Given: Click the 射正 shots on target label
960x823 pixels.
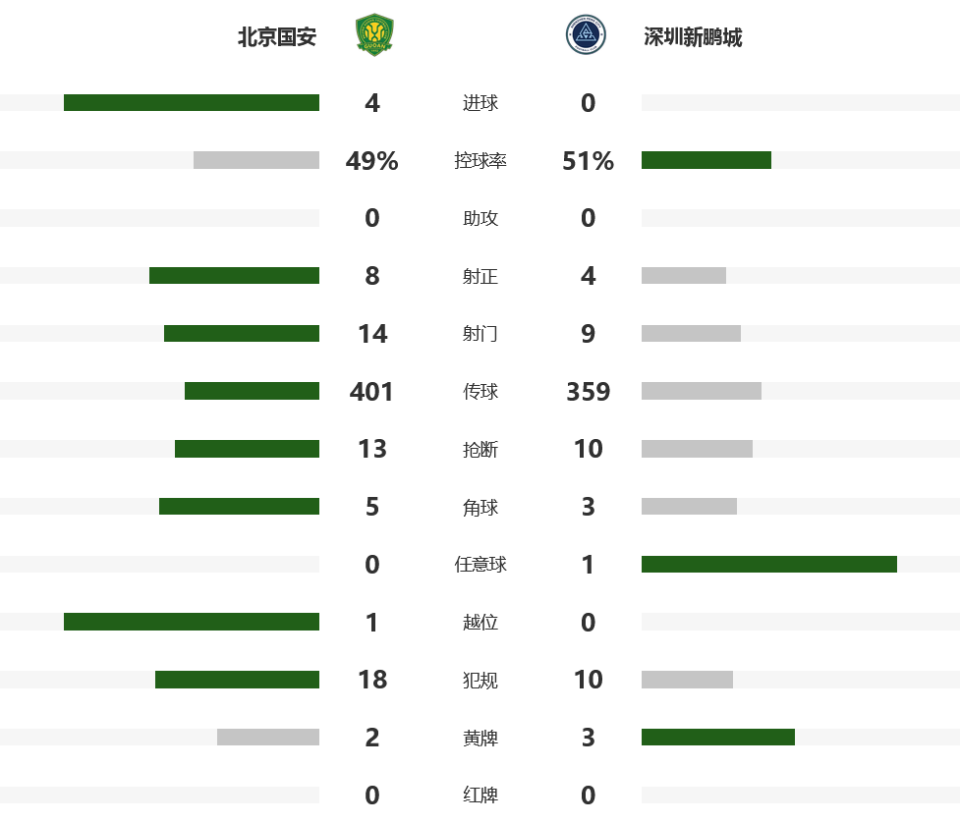Looking at the screenshot, I should pyautogui.click(x=480, y=276).
